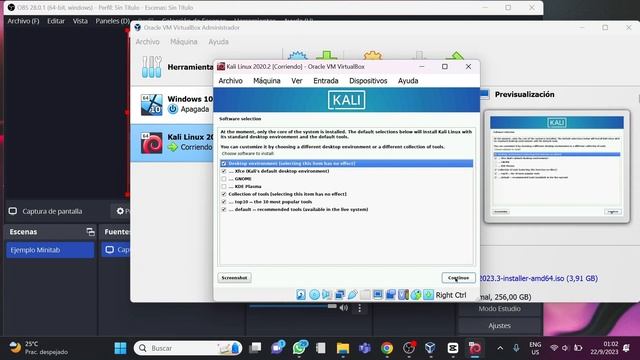This screenshot has height=360, width=640.
Task: Click the network adapters status icon
Action: 340,295
